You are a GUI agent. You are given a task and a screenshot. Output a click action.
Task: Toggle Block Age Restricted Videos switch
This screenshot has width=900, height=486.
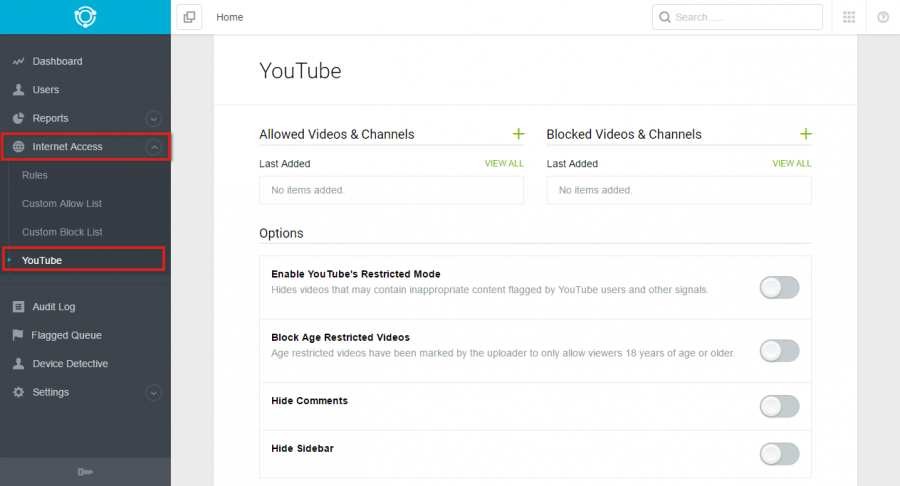point(779,351)
